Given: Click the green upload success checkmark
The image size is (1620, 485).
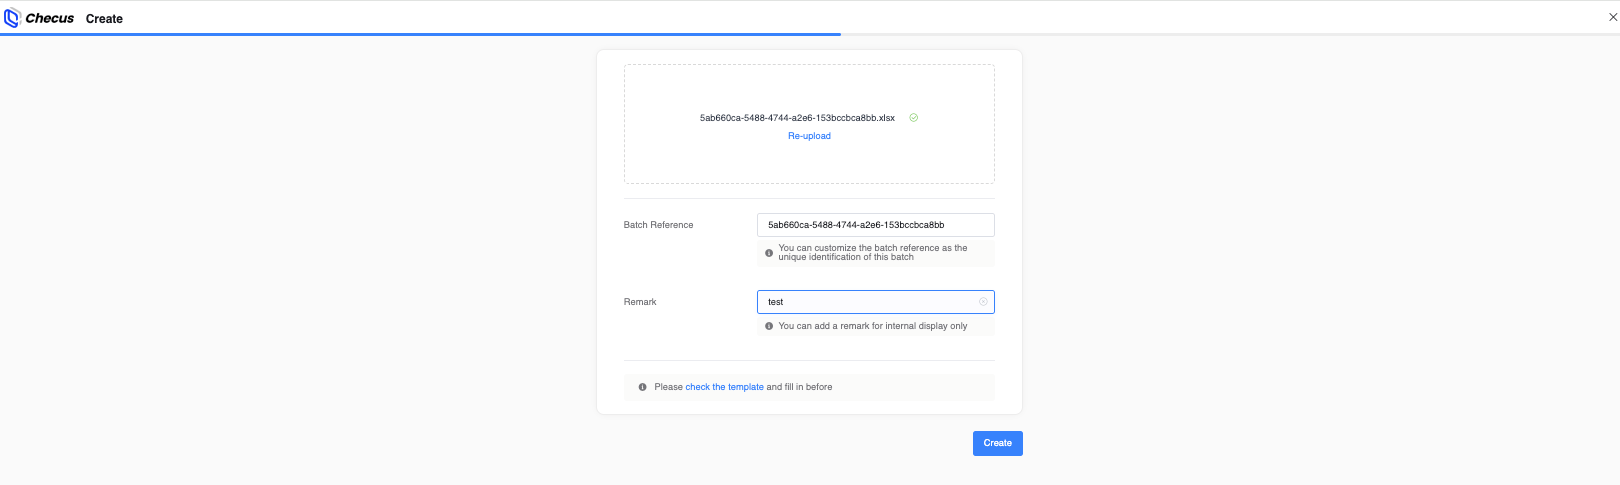Looking at the screenshot, I should pyautogui.click(x=913, y=118).
